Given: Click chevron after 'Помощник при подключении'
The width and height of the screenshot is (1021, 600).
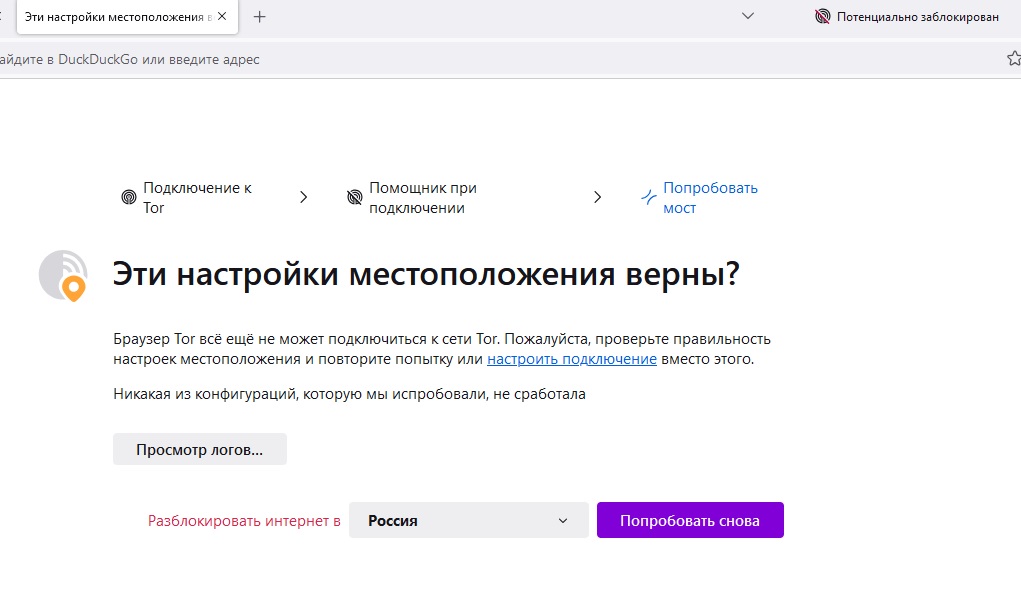Looking at the screenshot, I should tap(598, 197).
